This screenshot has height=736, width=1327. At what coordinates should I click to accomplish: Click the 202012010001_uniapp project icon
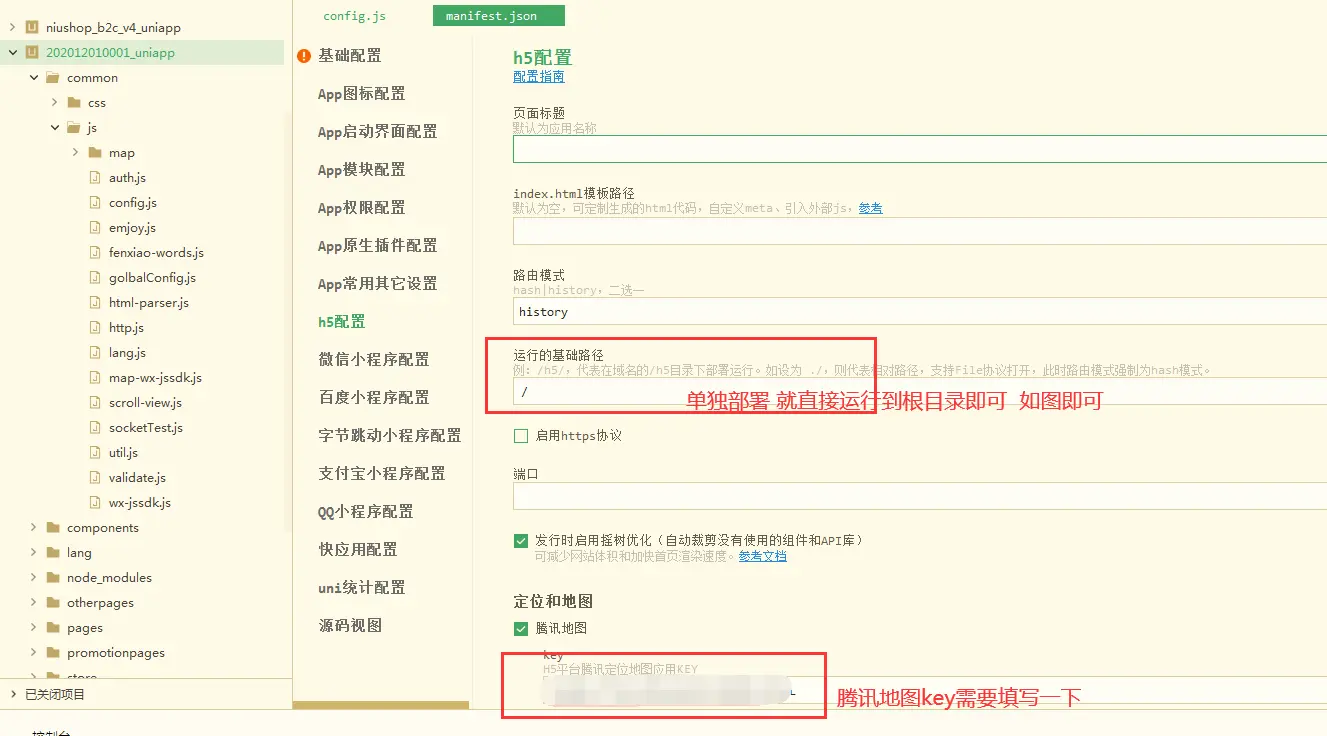(32, 53)
